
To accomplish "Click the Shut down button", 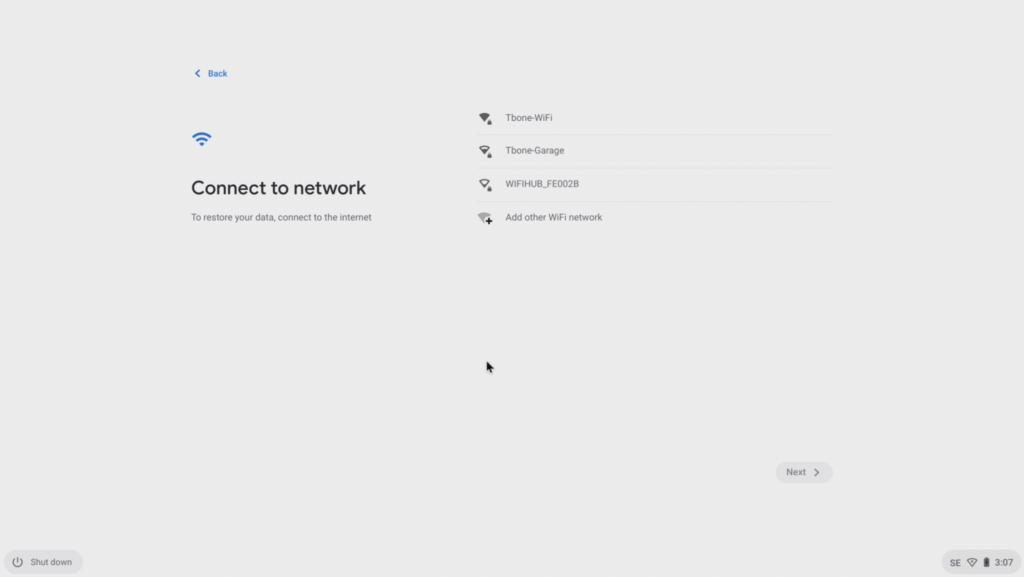I will click(x=43, y=562).
